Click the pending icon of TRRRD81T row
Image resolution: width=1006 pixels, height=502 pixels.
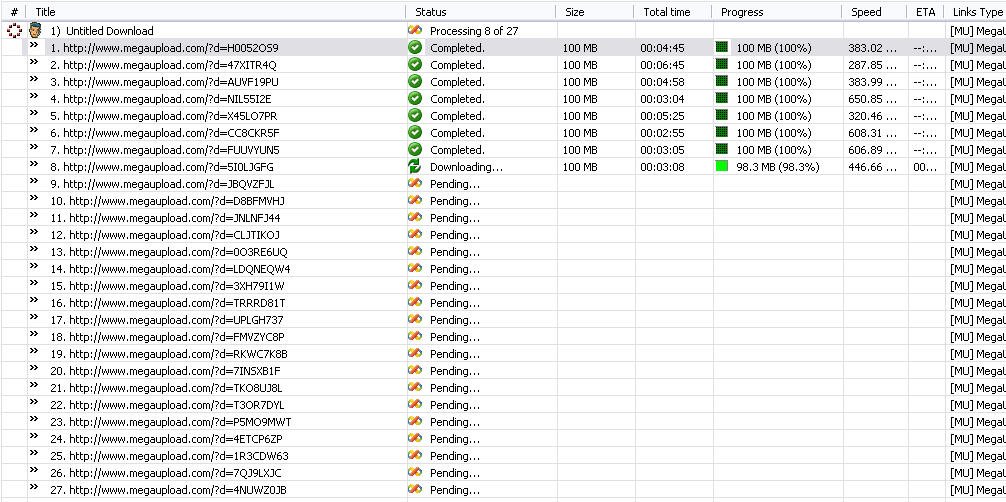tap(415, 302)
